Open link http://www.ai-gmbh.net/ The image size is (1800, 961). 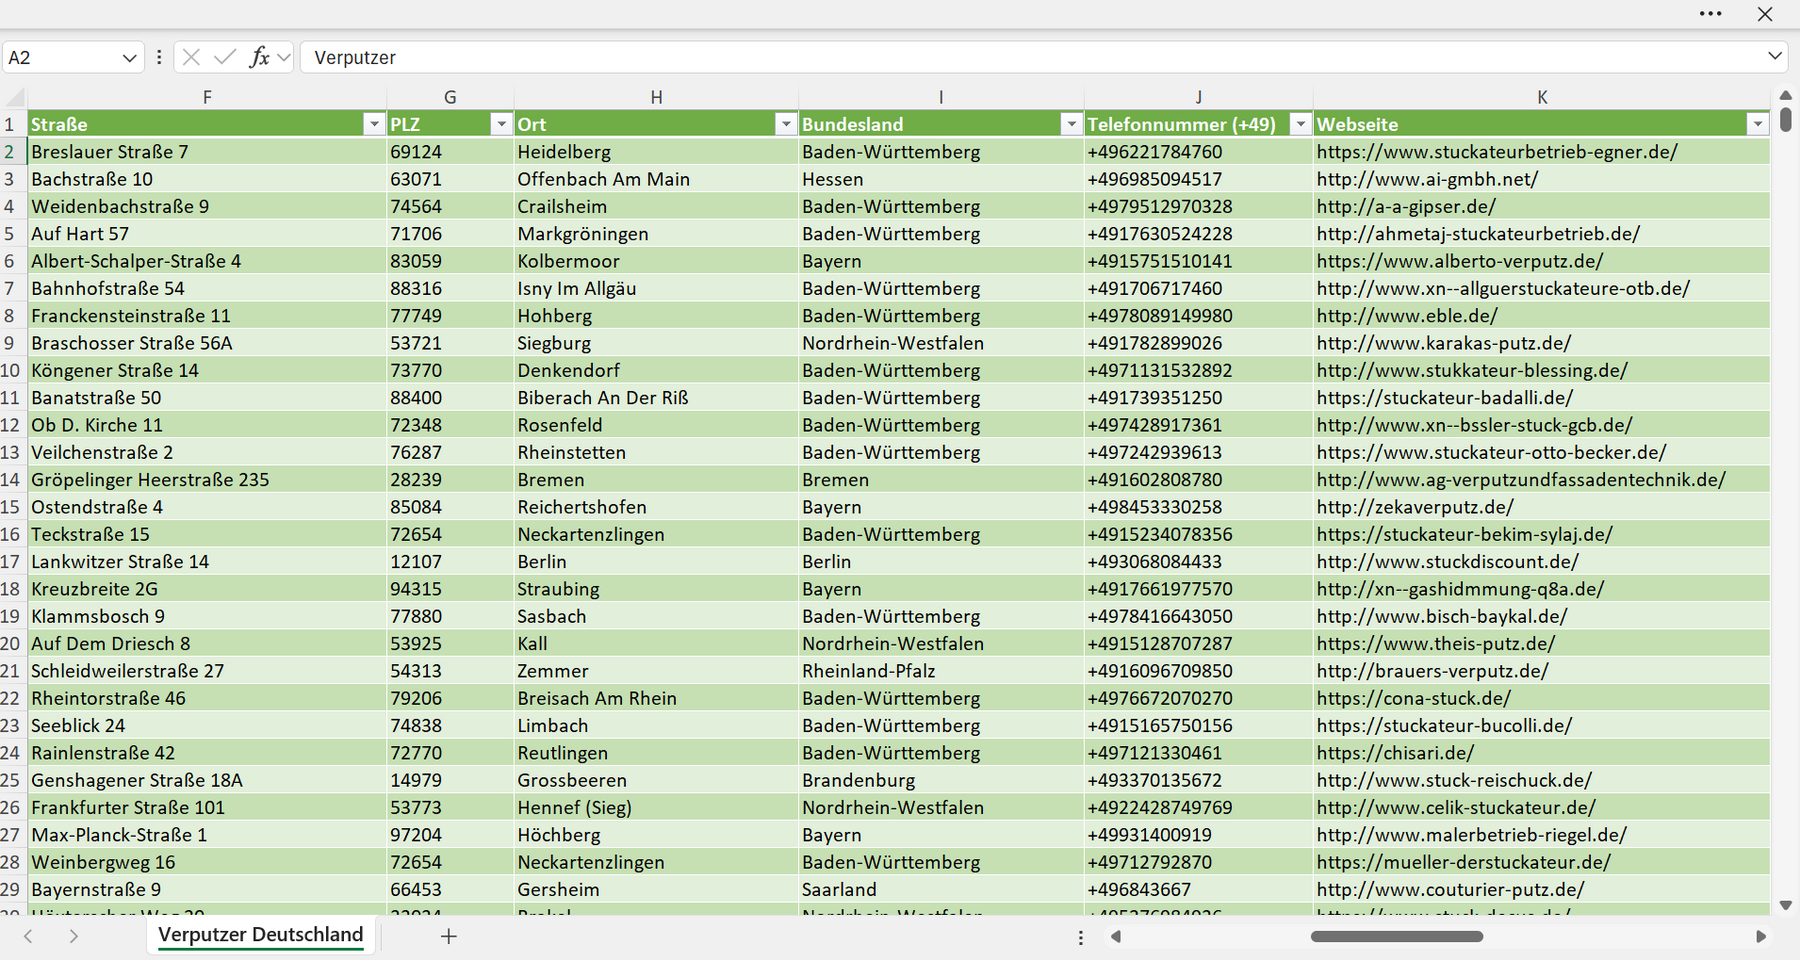click(x=1427, y=179)
